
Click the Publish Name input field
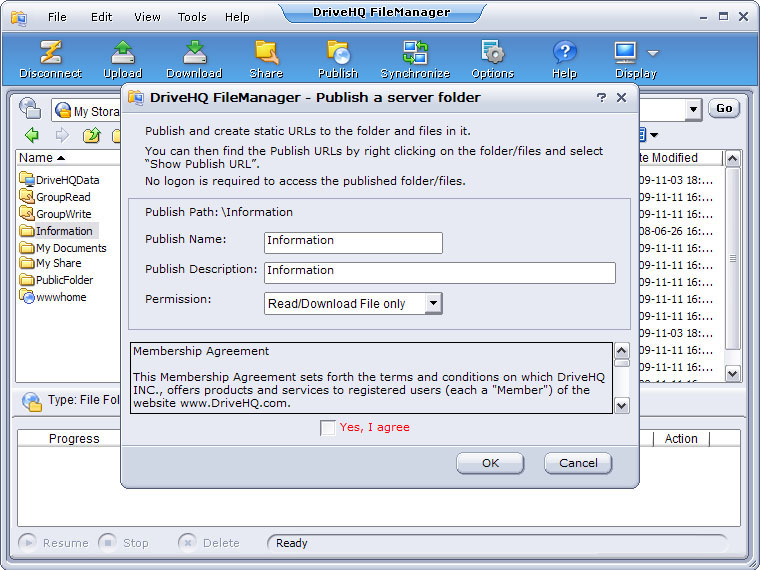[x=353, y=242]
